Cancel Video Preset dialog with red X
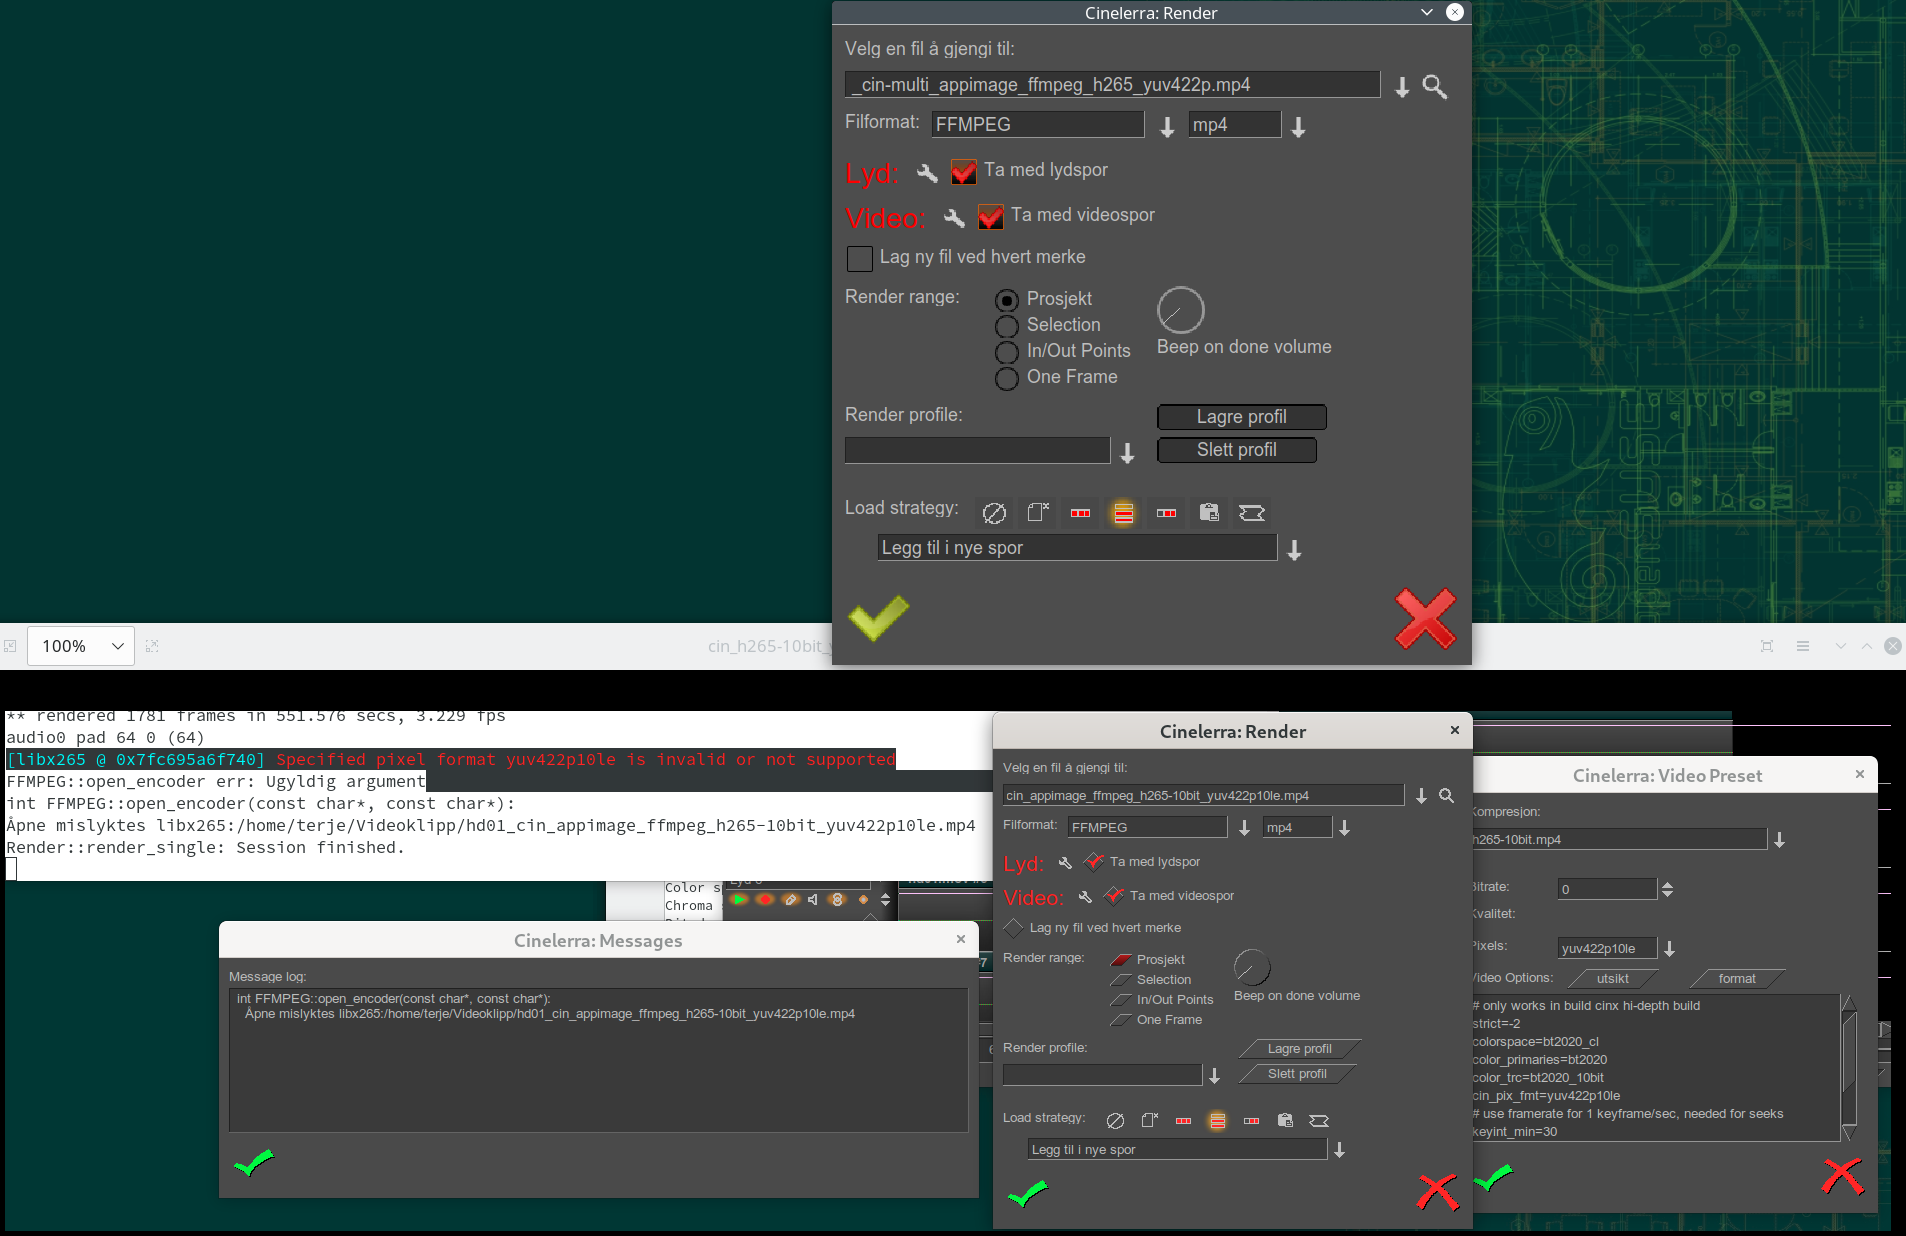Image resolution: width=1906 pixels, height=1236 pixels. pyautogui.click(x=1842, y=1177)
